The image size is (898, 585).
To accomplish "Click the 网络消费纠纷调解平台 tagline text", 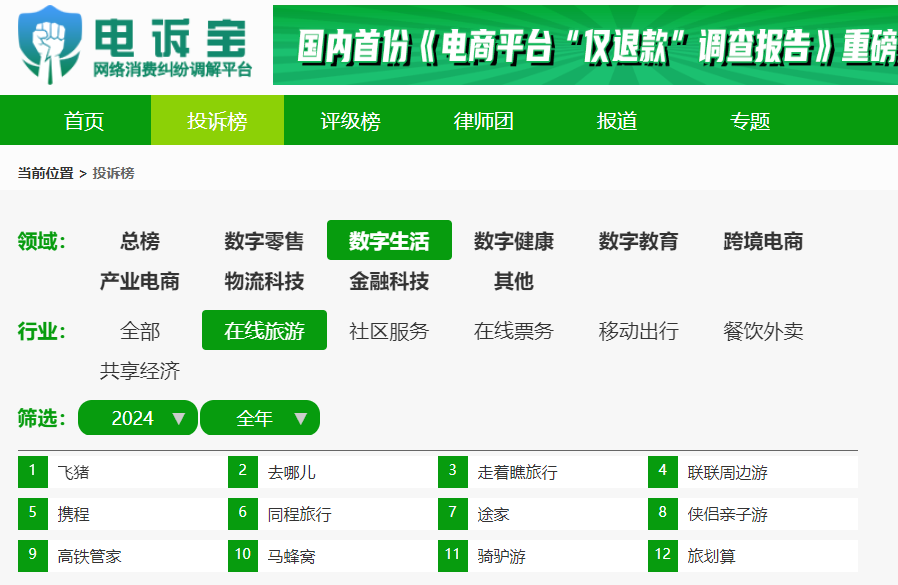I will tap(172, 70).
